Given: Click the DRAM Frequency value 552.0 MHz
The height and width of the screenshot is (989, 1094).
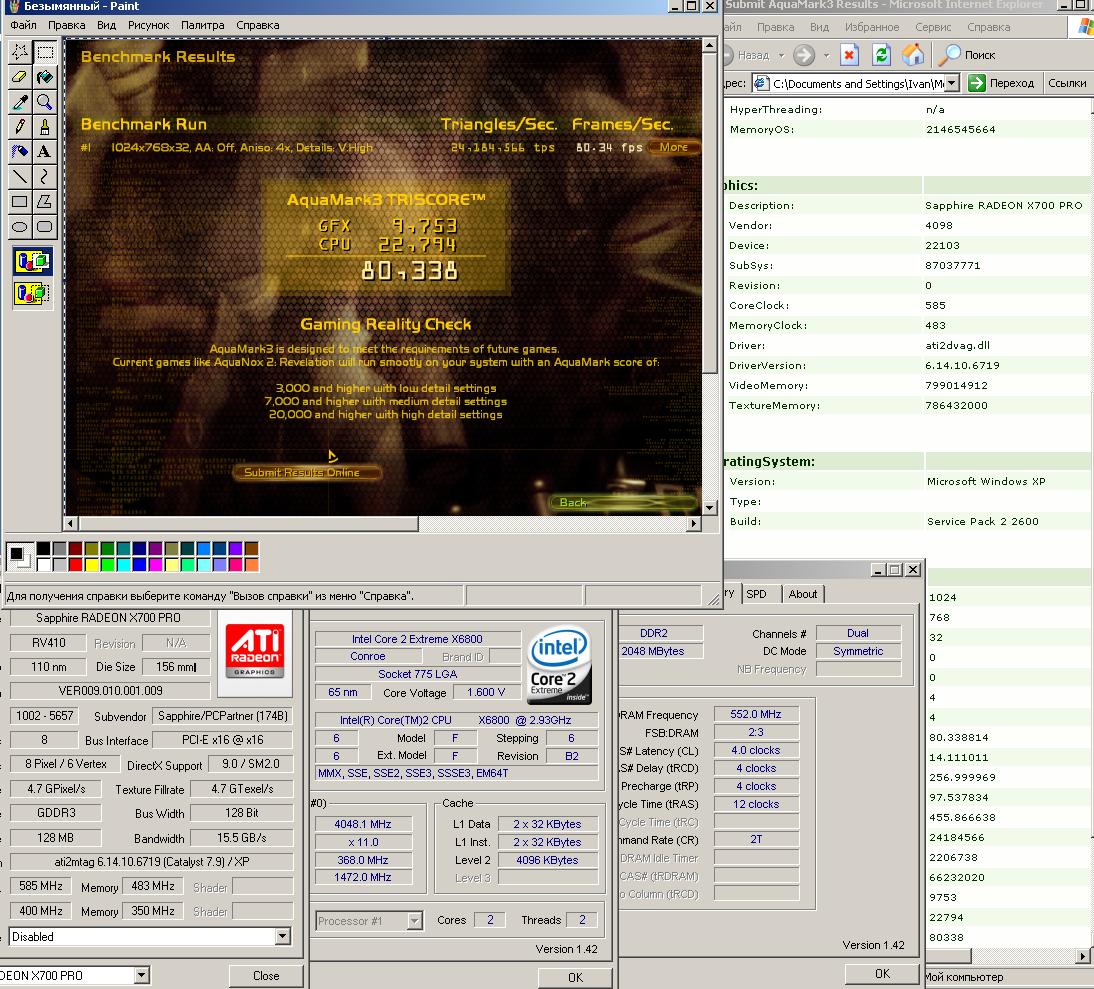Looking at the screenshot, I should pyautogui.click(x=756, y=714).
